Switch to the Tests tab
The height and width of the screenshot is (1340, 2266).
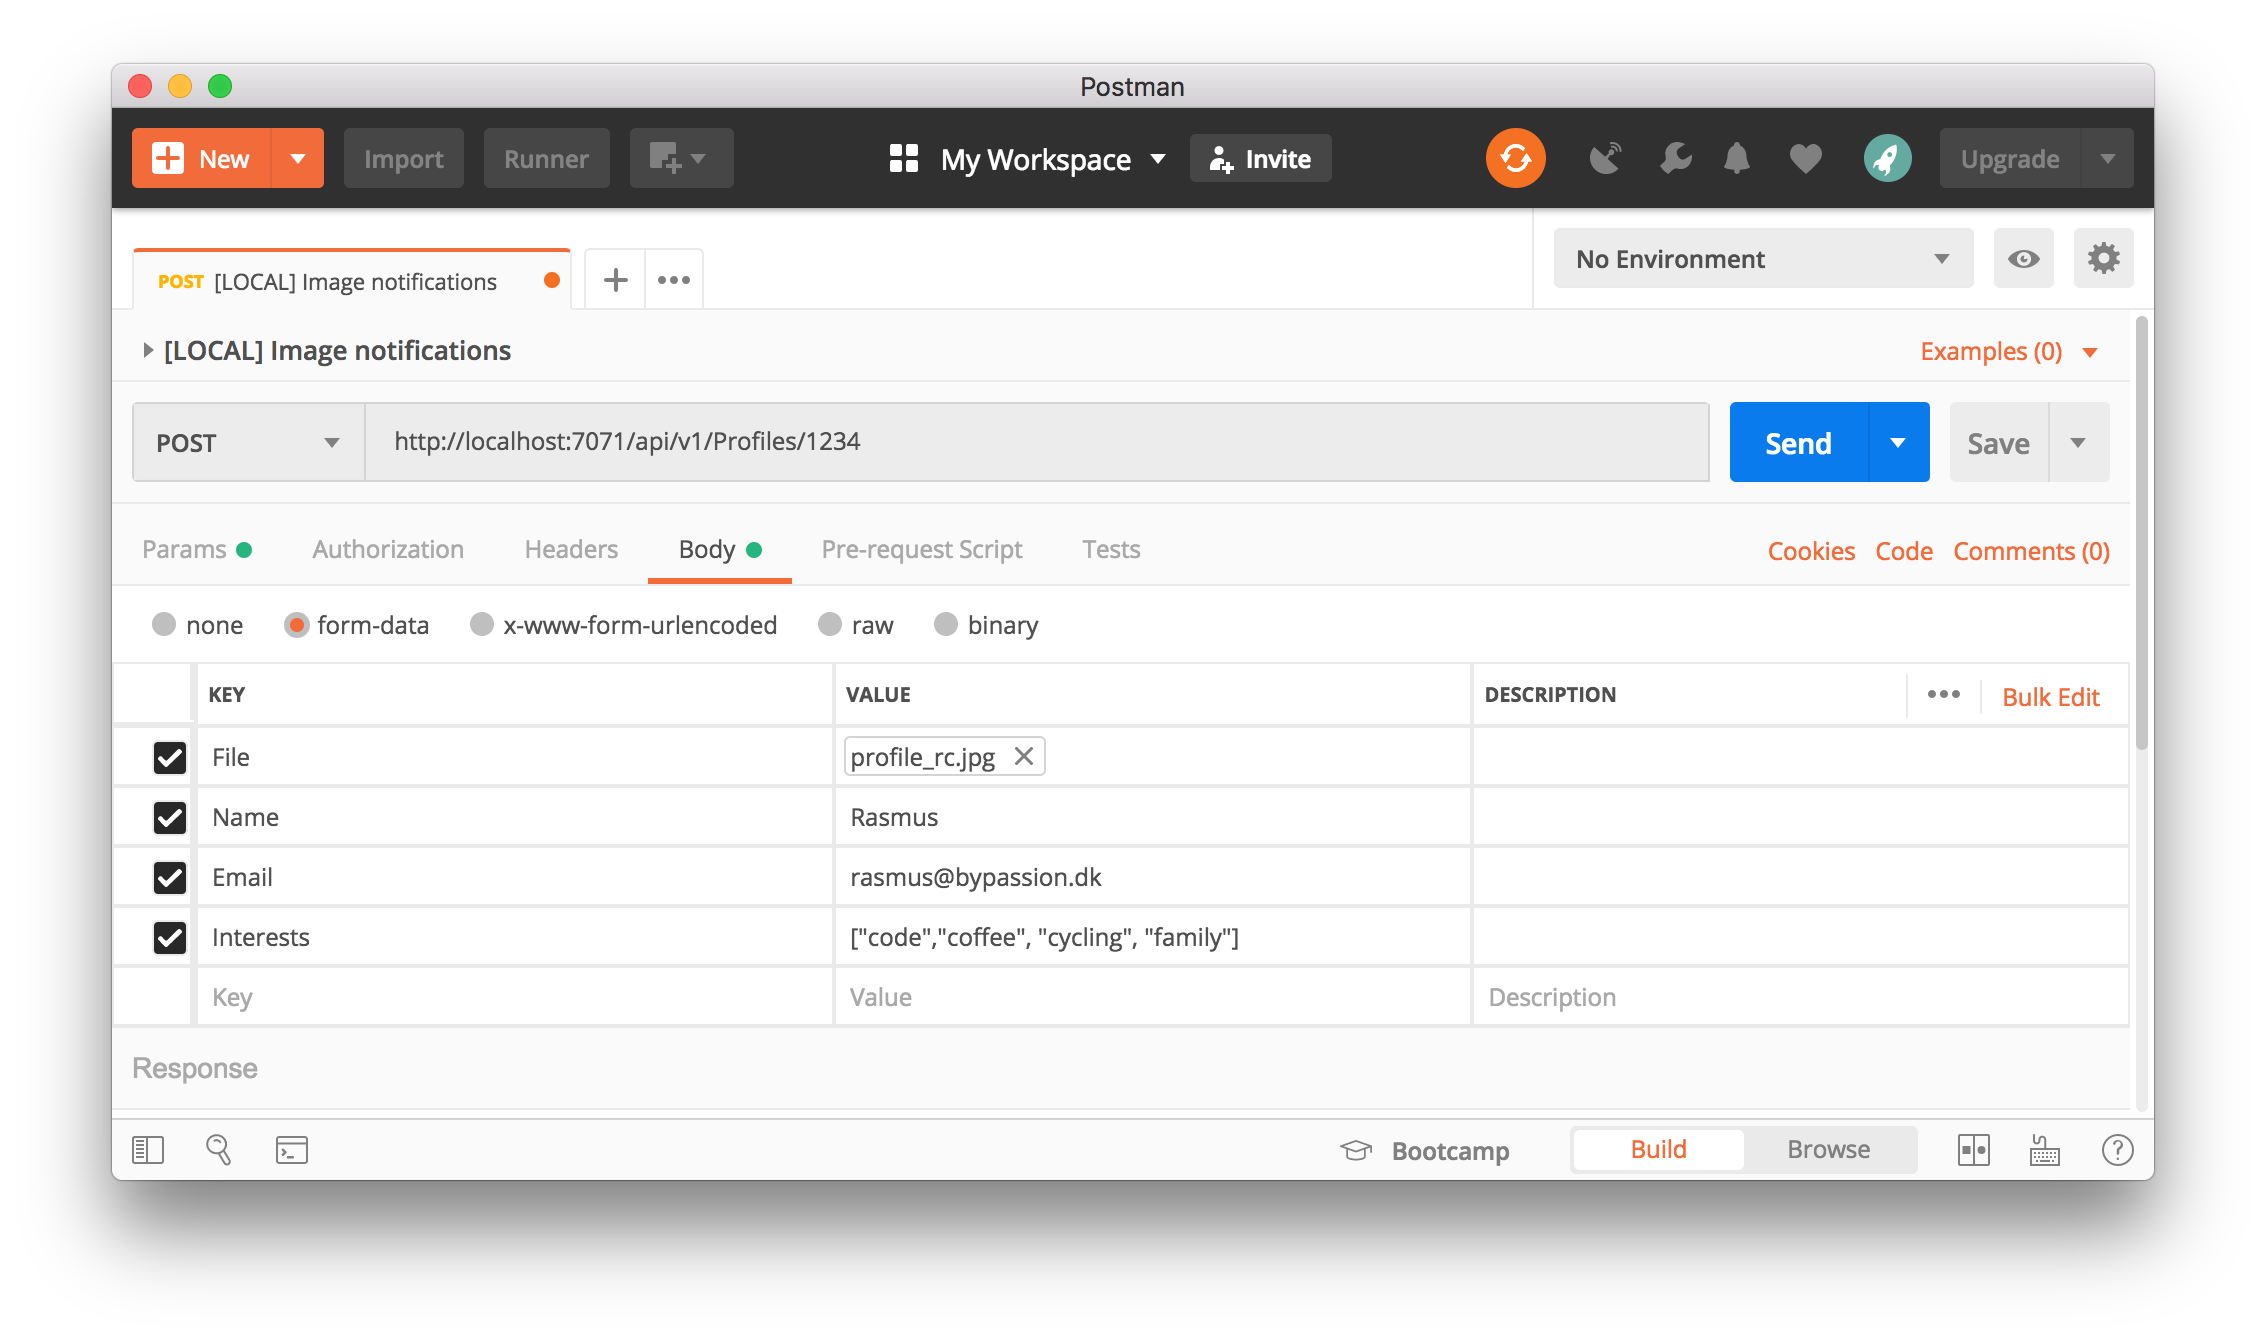click(1111, 549)
